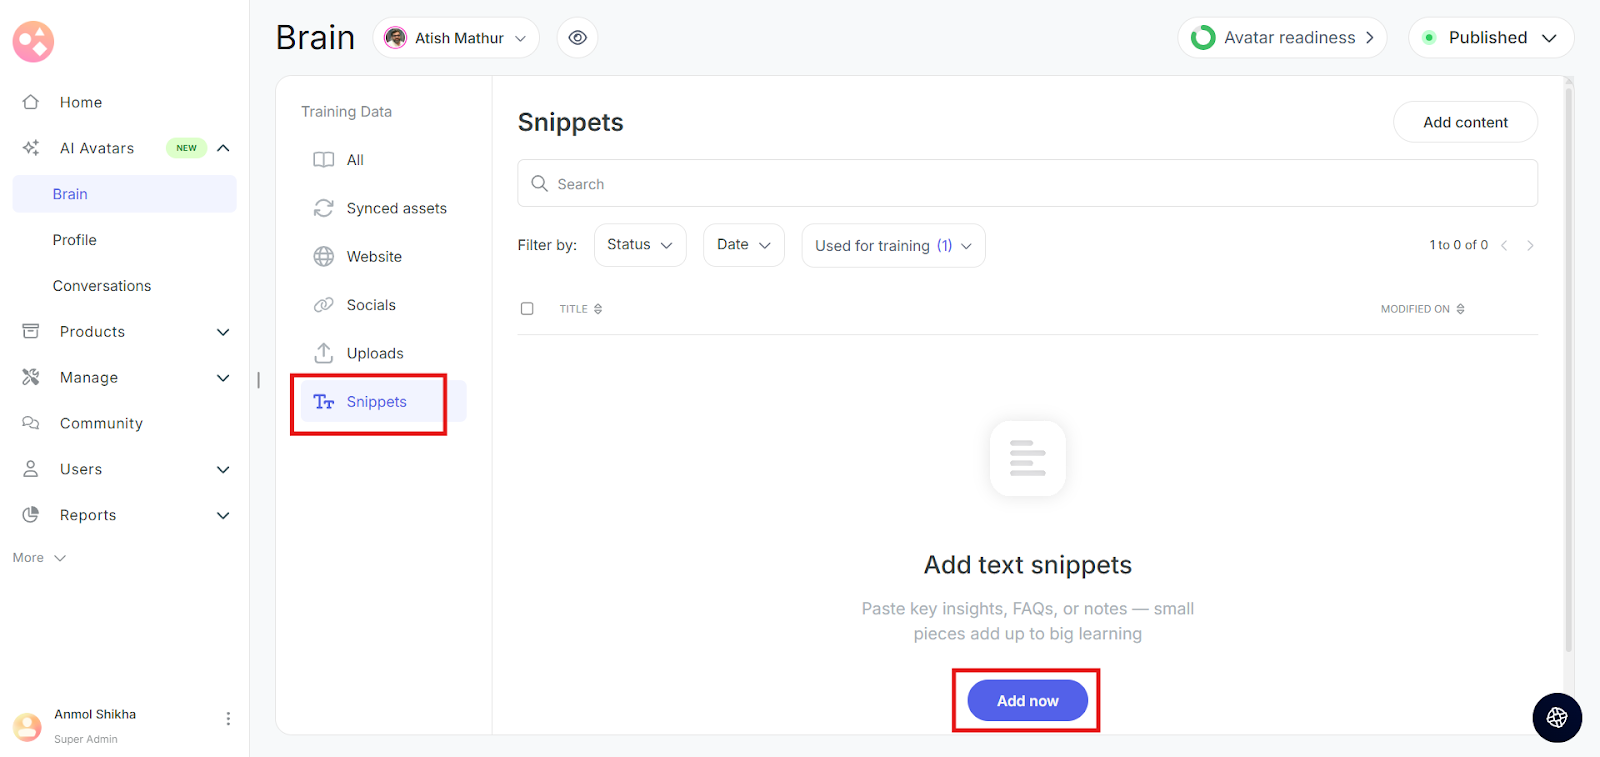Open user options three-dot menu
This screenshot has width=1600, height=757.
(x=228, y=718)
